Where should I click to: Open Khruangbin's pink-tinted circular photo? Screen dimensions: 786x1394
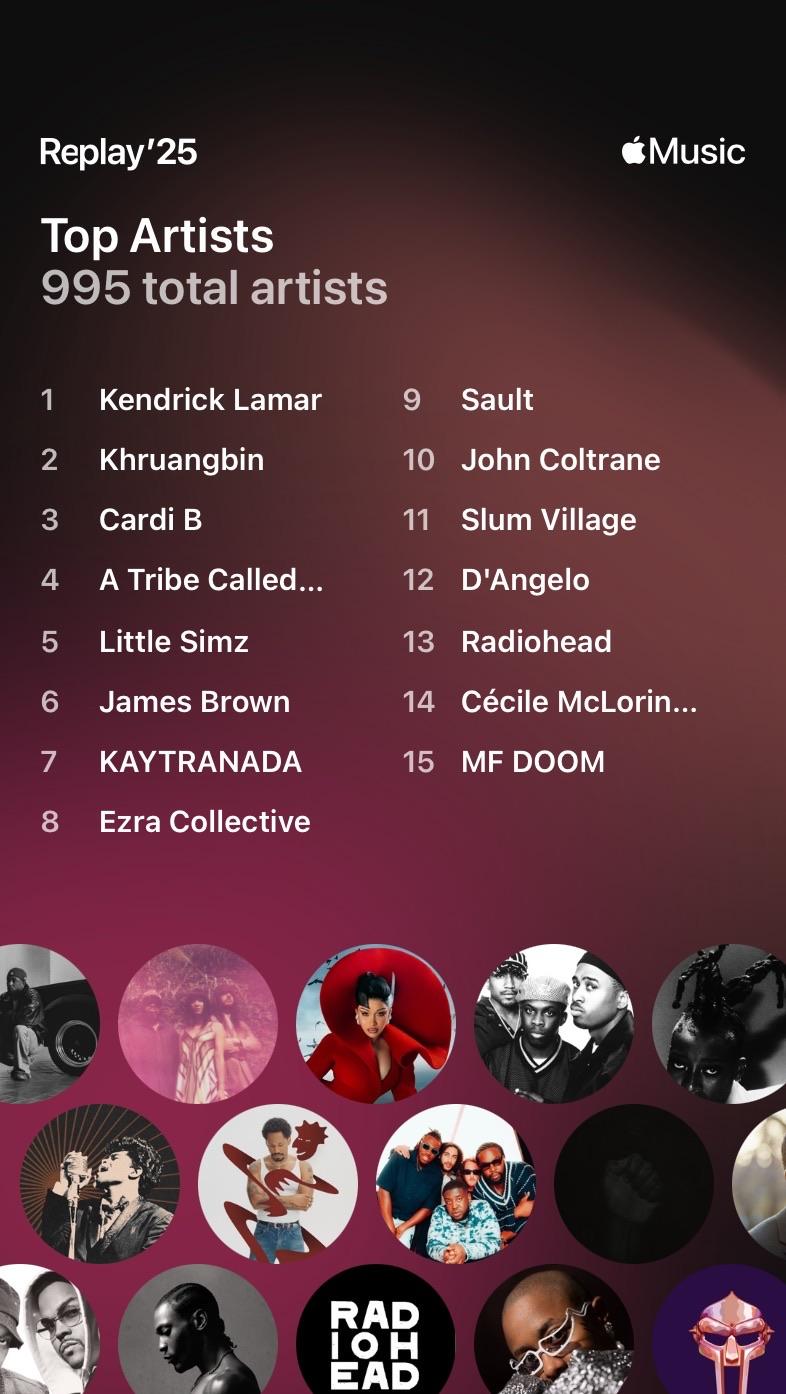198,1024
